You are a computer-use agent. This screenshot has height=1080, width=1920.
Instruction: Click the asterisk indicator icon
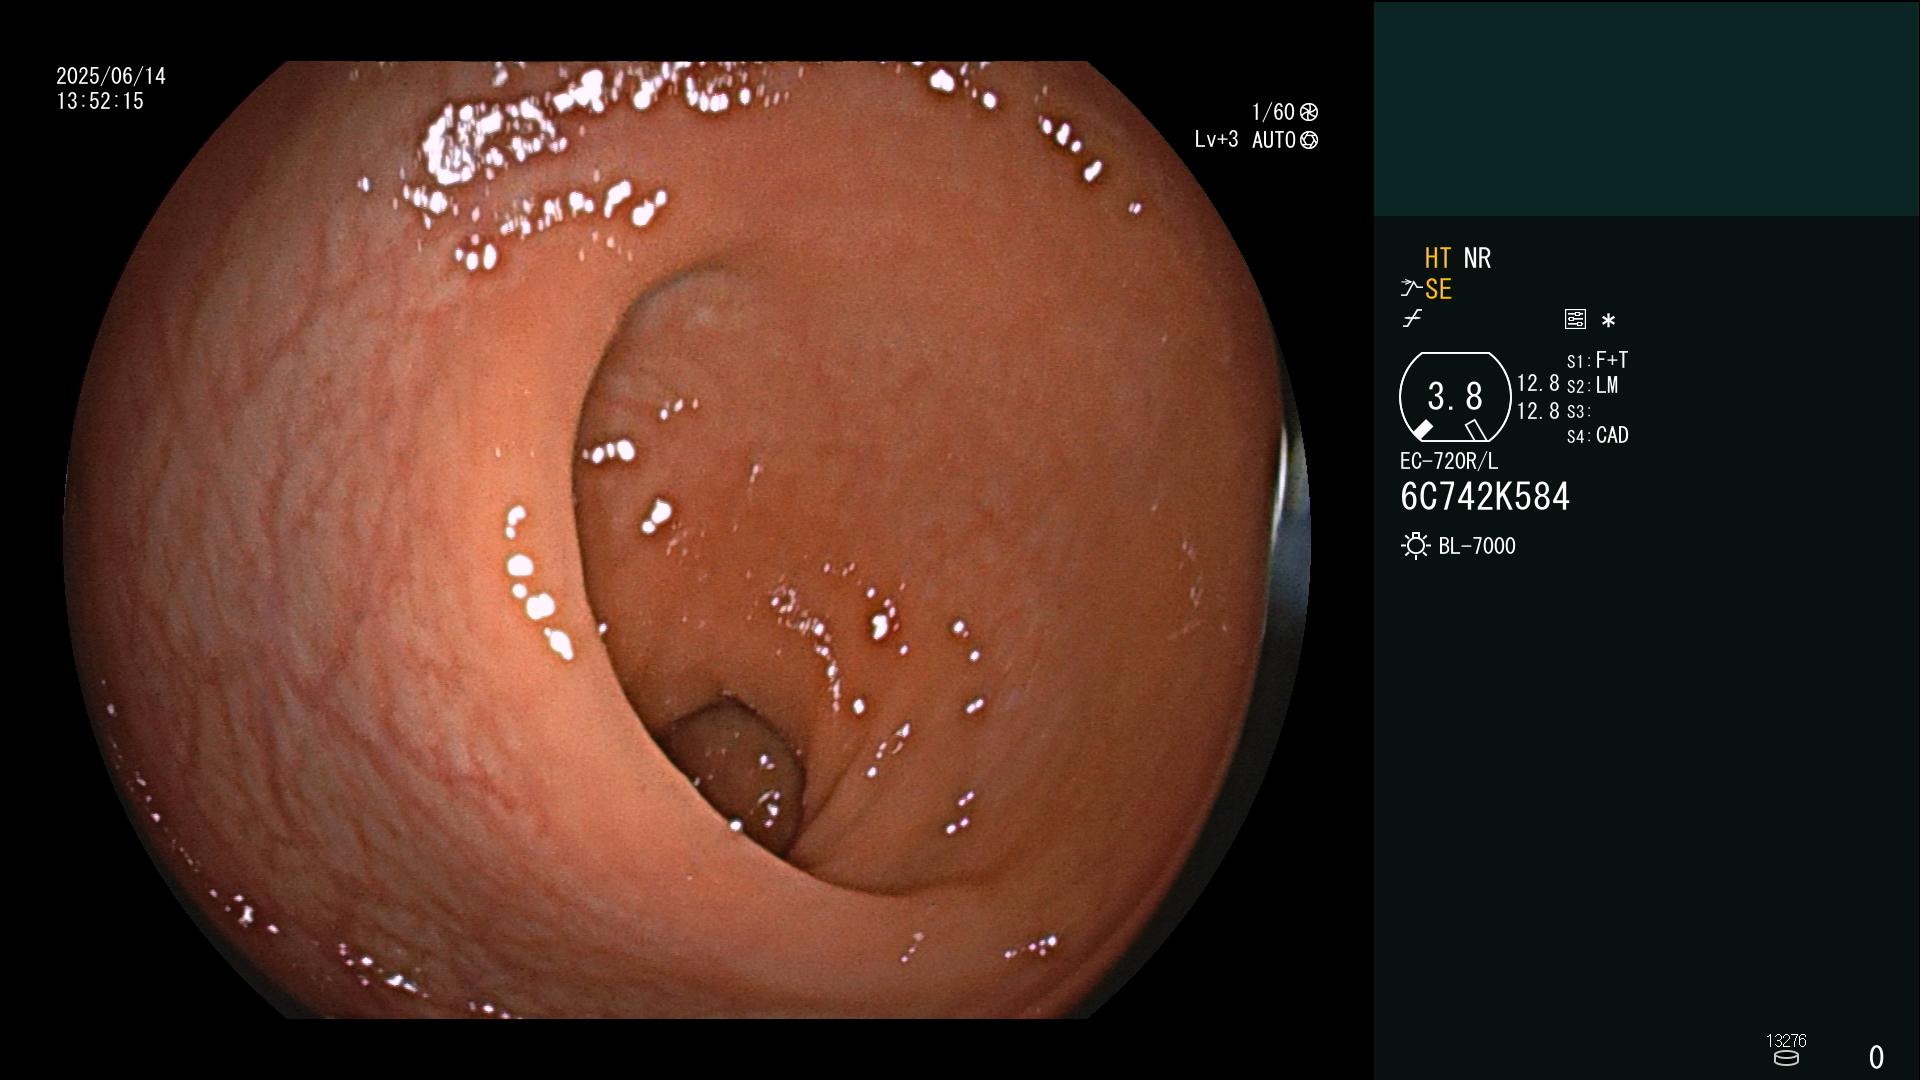tap(1608, 321)
